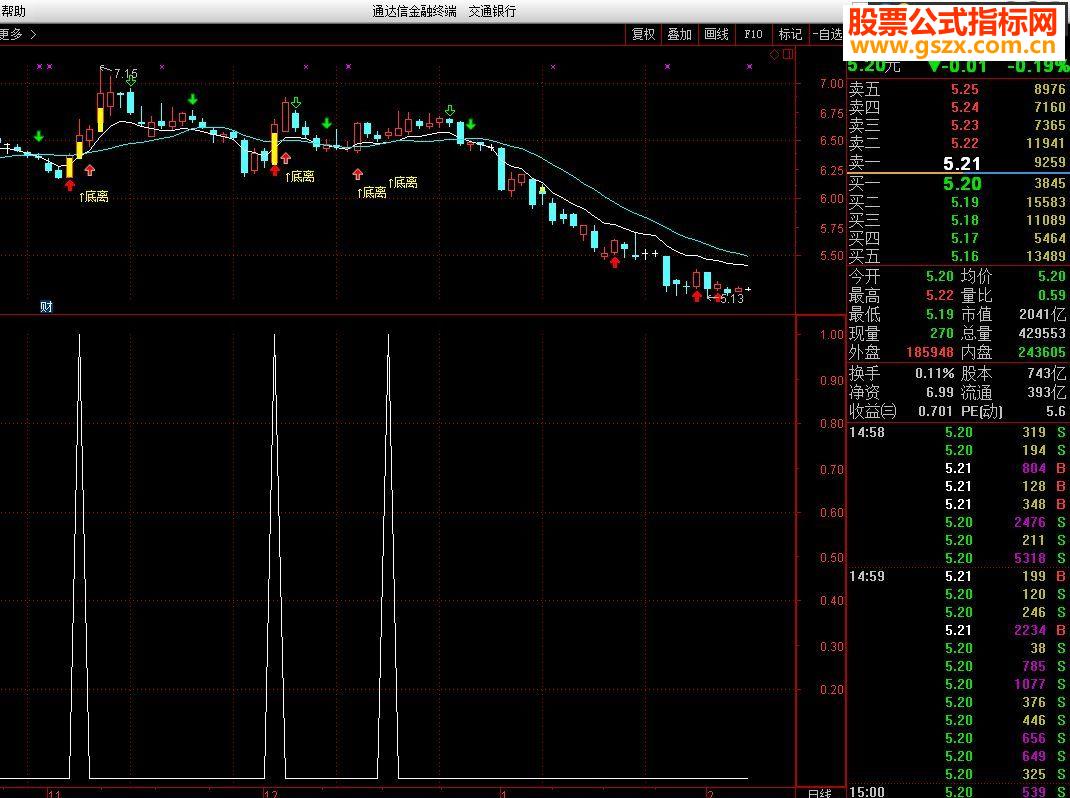Click the 1.00 indicator axis label
The height and width of the screenshot is (798, 1070).
[x=832, y=334]
